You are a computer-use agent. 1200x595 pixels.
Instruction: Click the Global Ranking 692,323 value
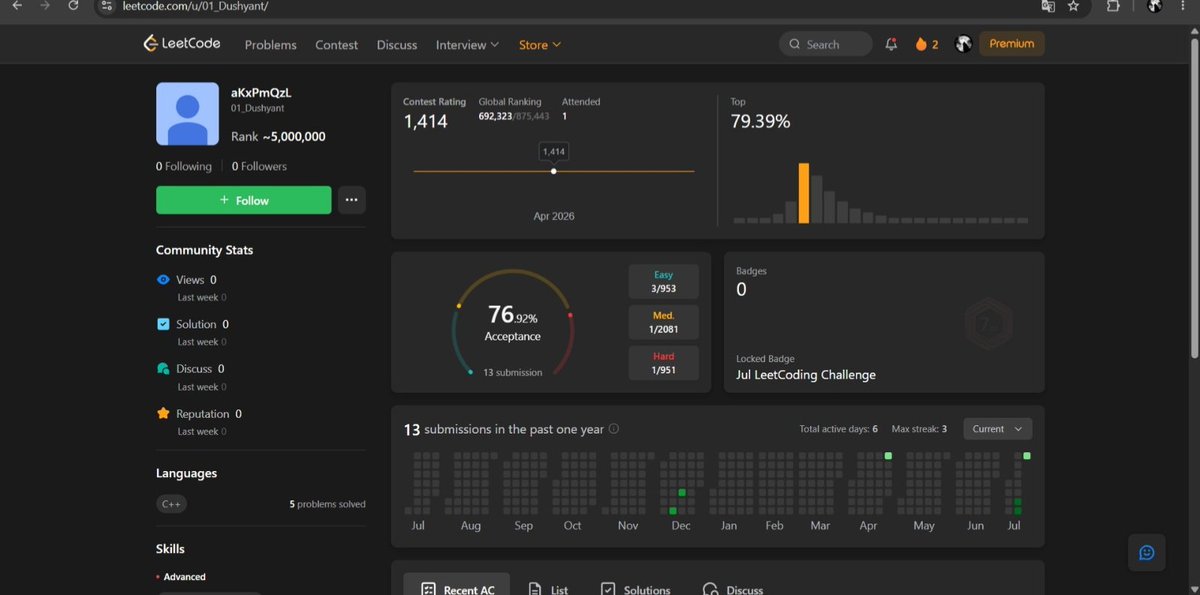click(495, 116)
